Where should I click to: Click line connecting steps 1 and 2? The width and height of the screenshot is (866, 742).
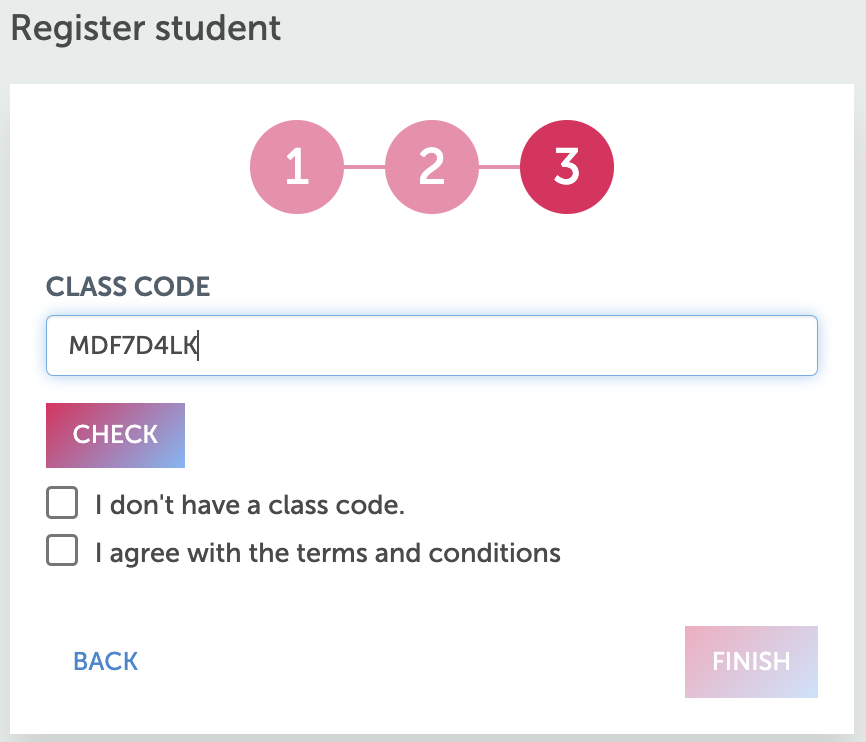(364, 168)
